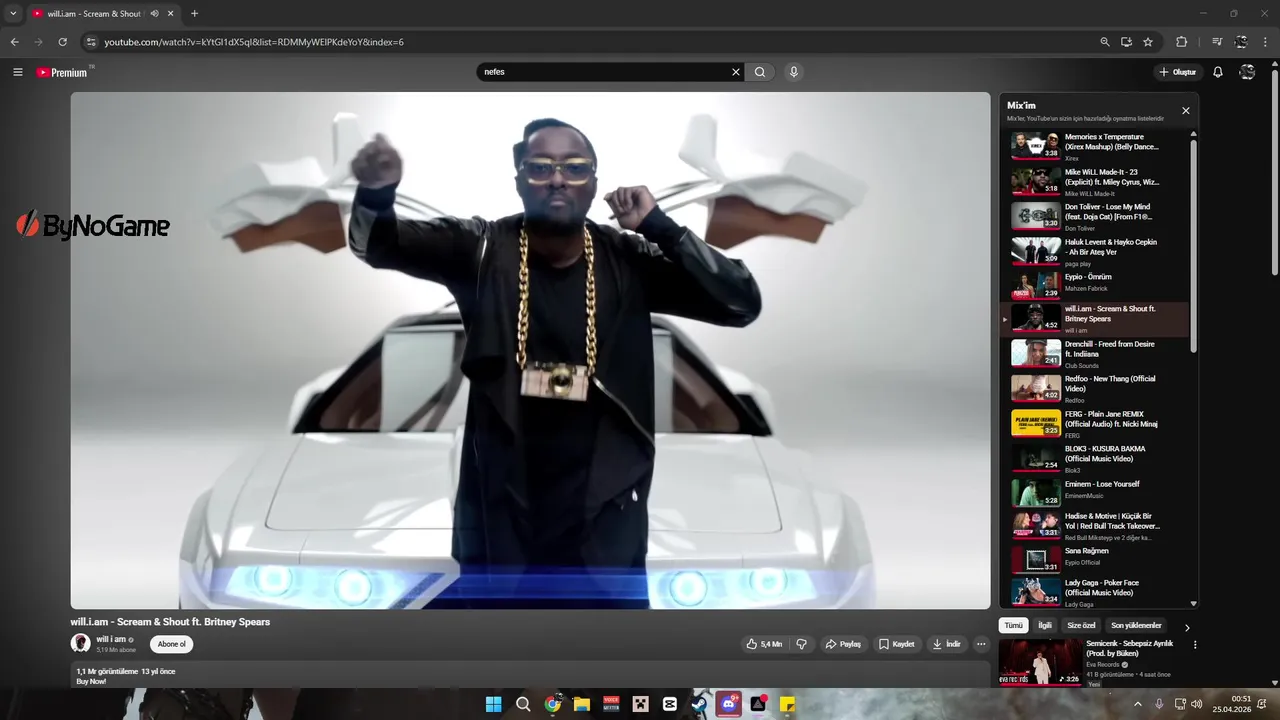The height and width of the screenshot is (720, 1280).
Task: Open will i am channel avatar
Action: [x=80, y=643]
